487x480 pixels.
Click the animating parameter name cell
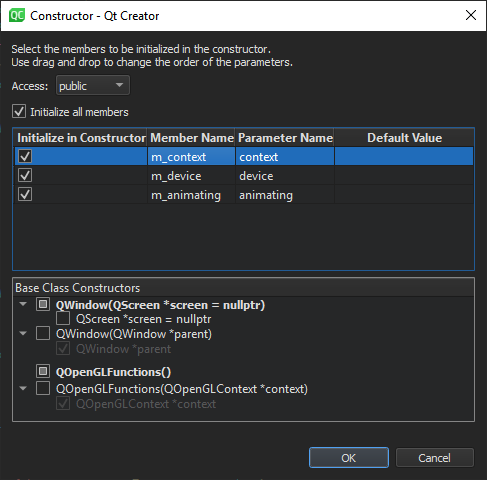click(285, 195)
